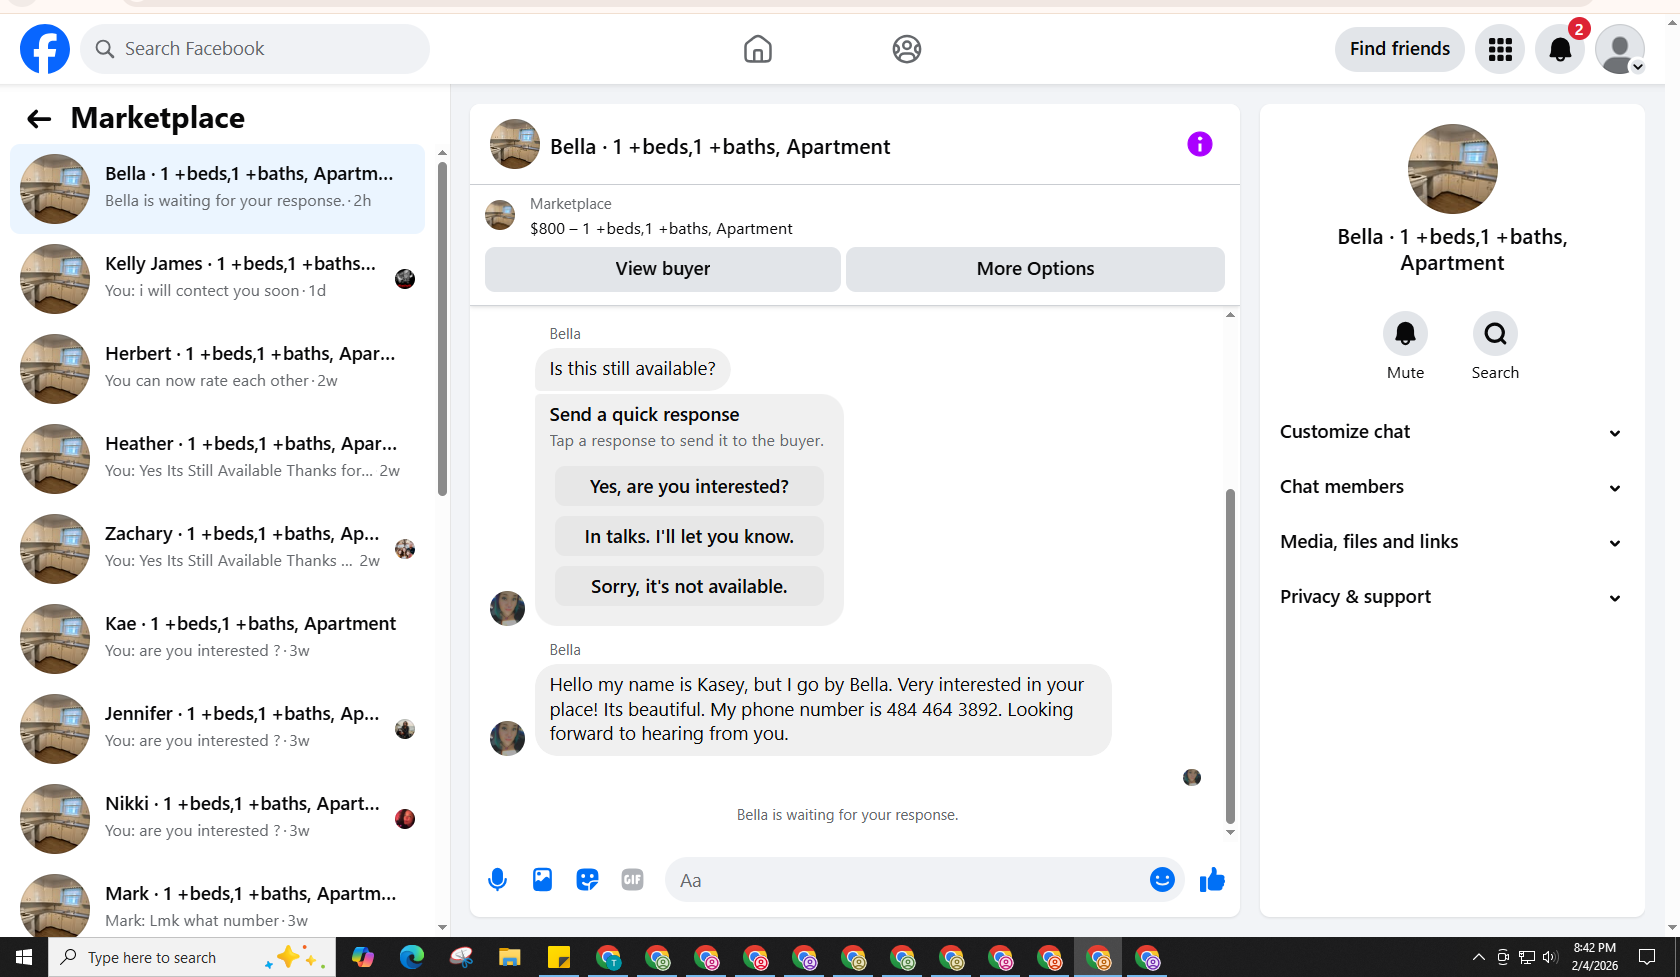Open the Windows notification center

point(1647,957)
